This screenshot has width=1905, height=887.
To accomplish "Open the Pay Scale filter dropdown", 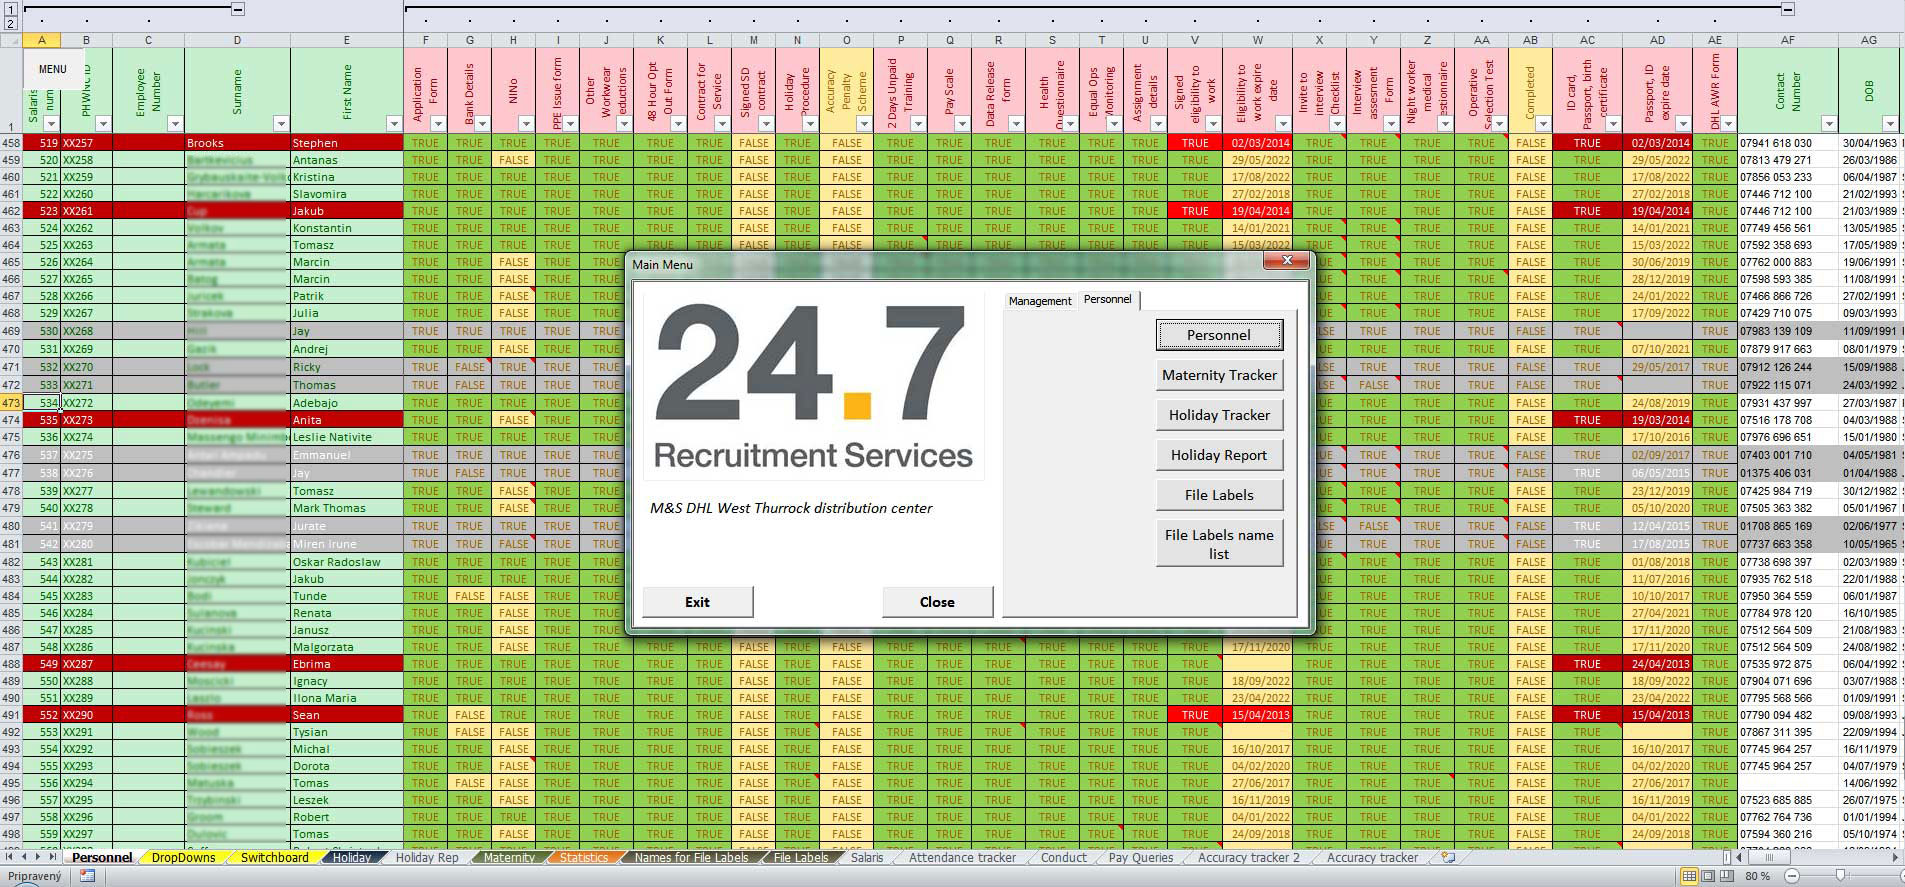I will click(x=962, y=124).
